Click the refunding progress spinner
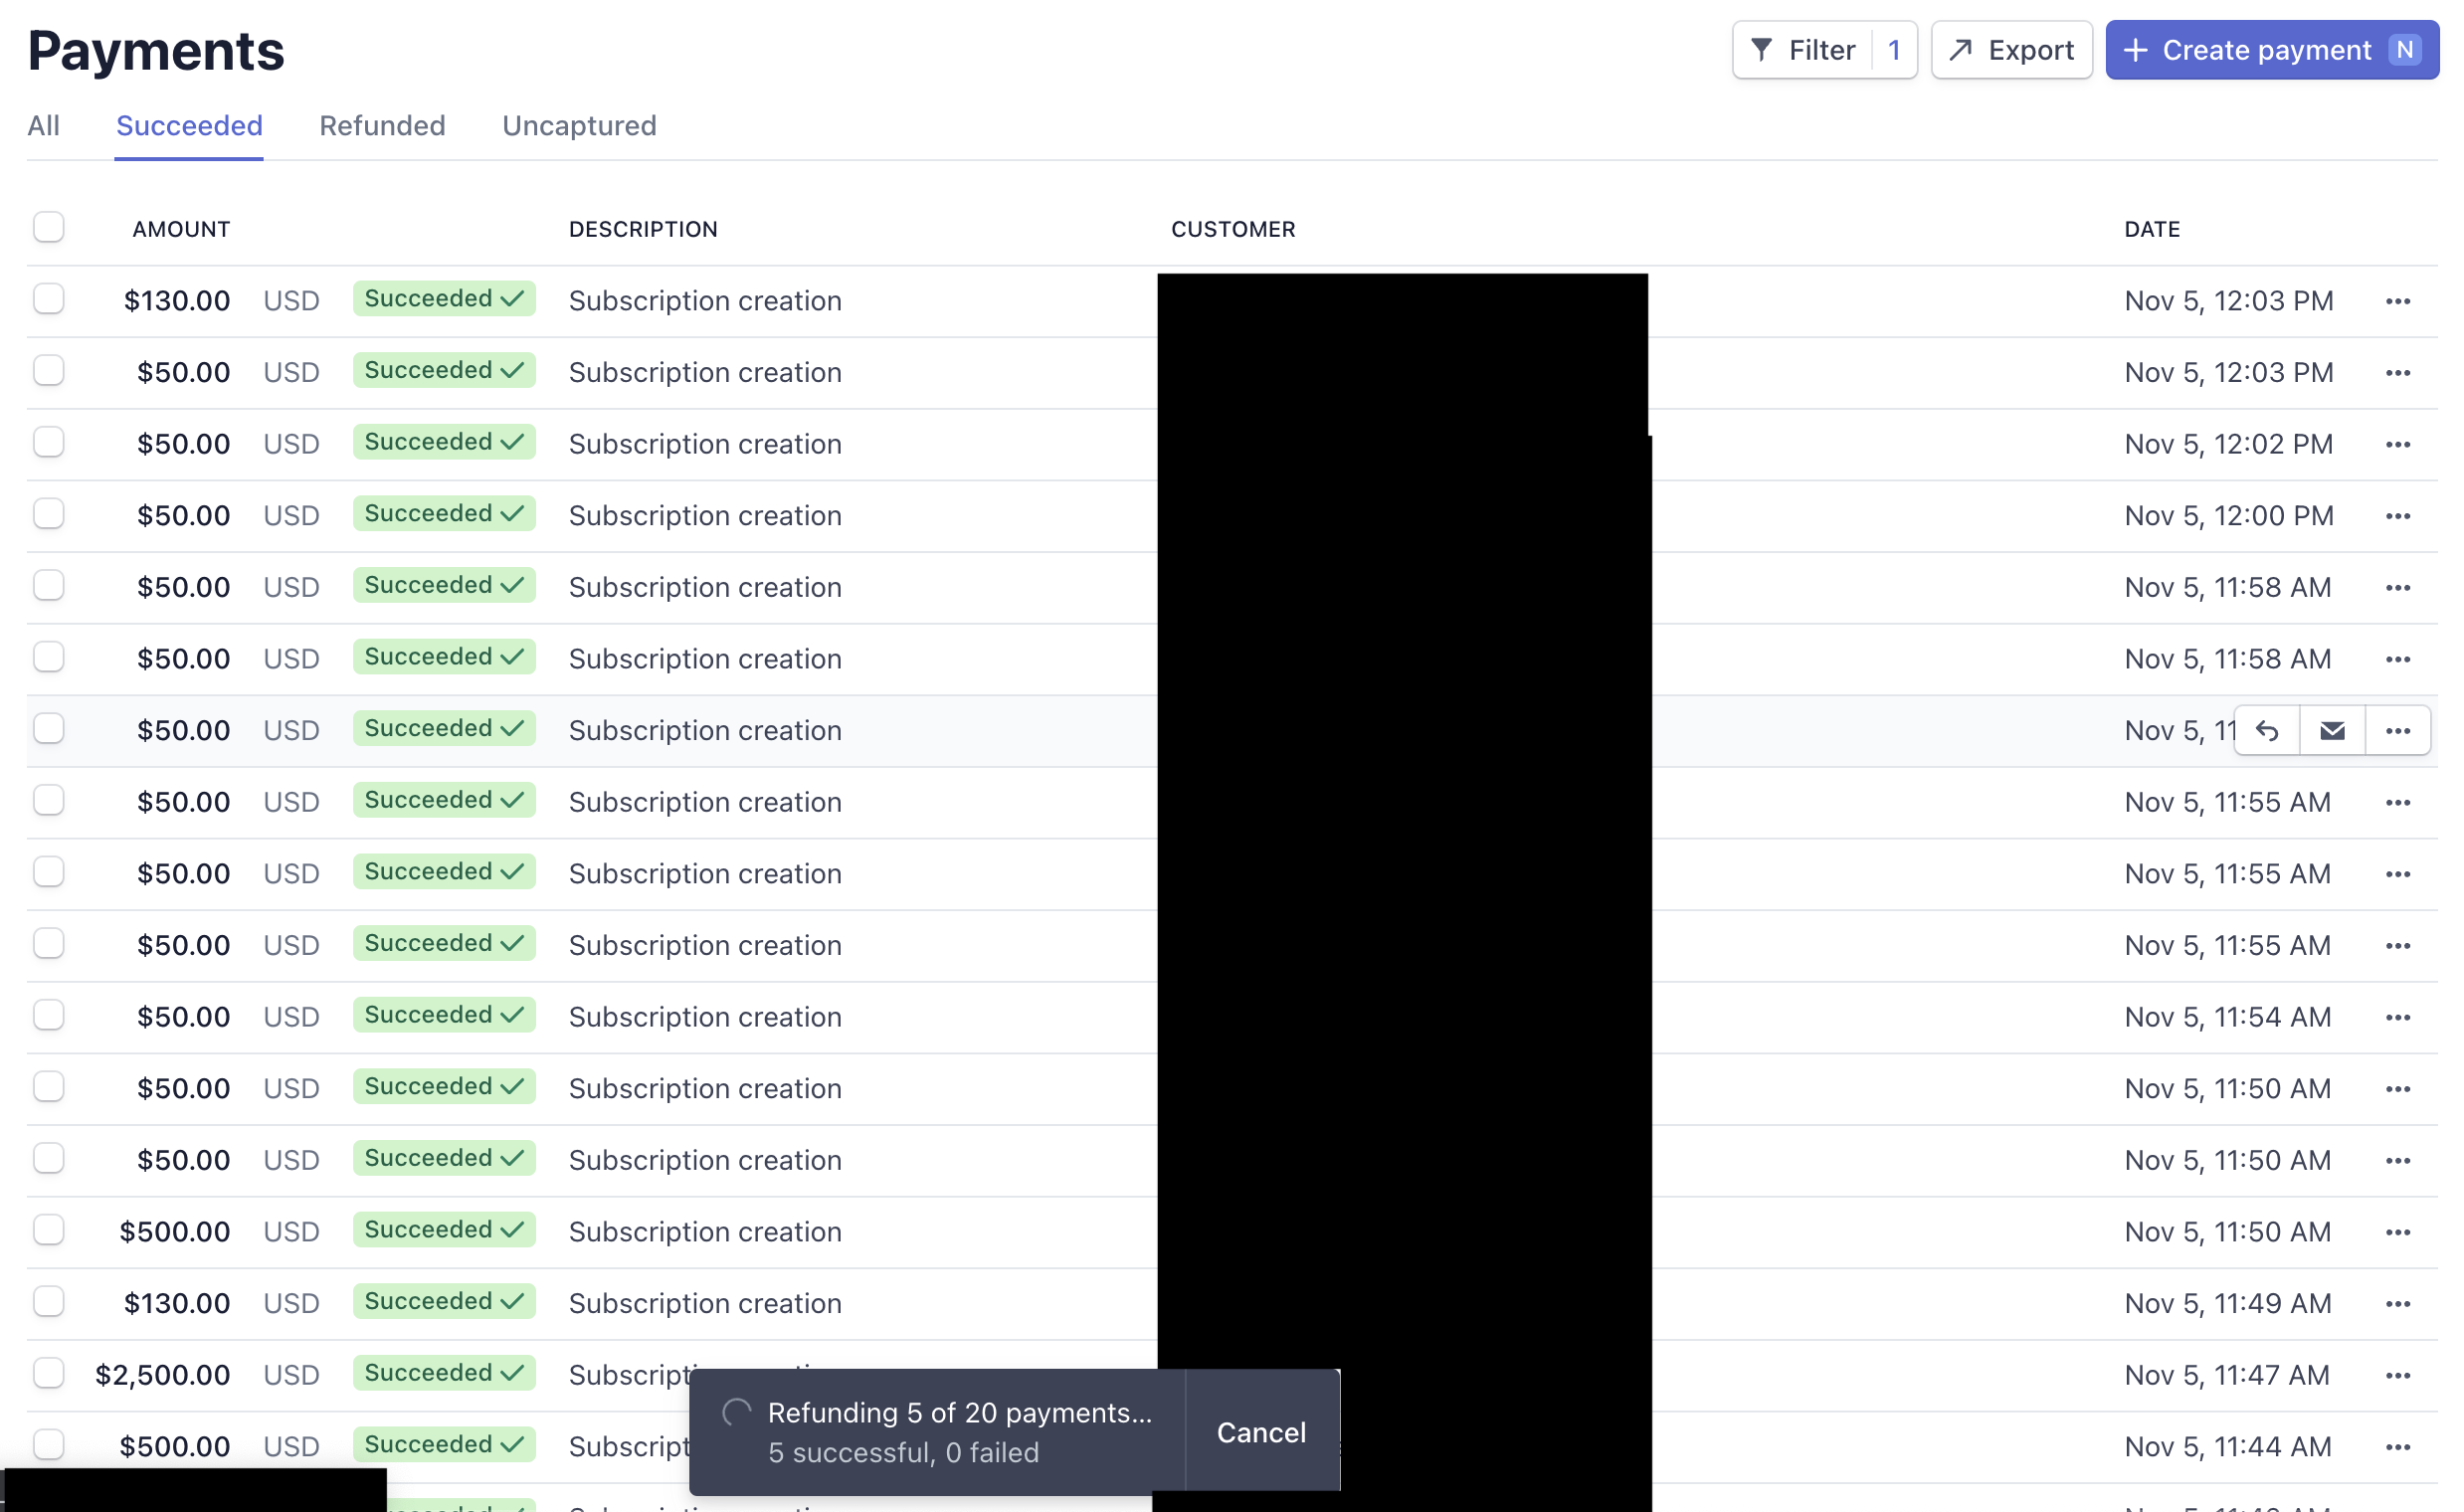Image resolution: width=2464 pixels, height=1512 pixels. 737,1412
